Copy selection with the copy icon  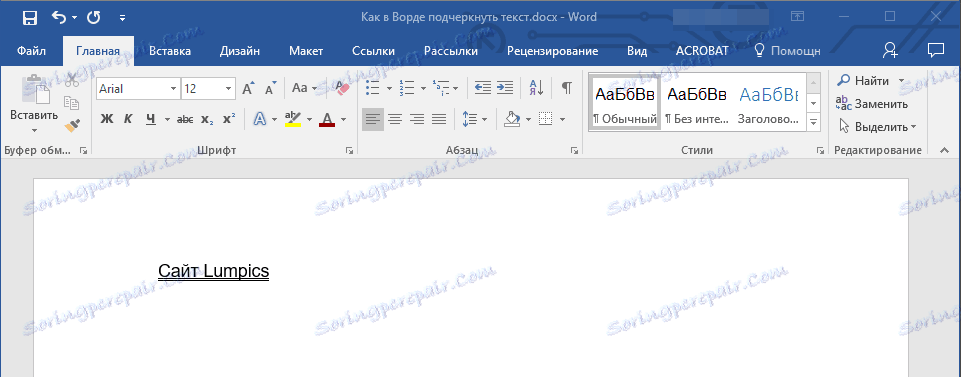(72, 103)
